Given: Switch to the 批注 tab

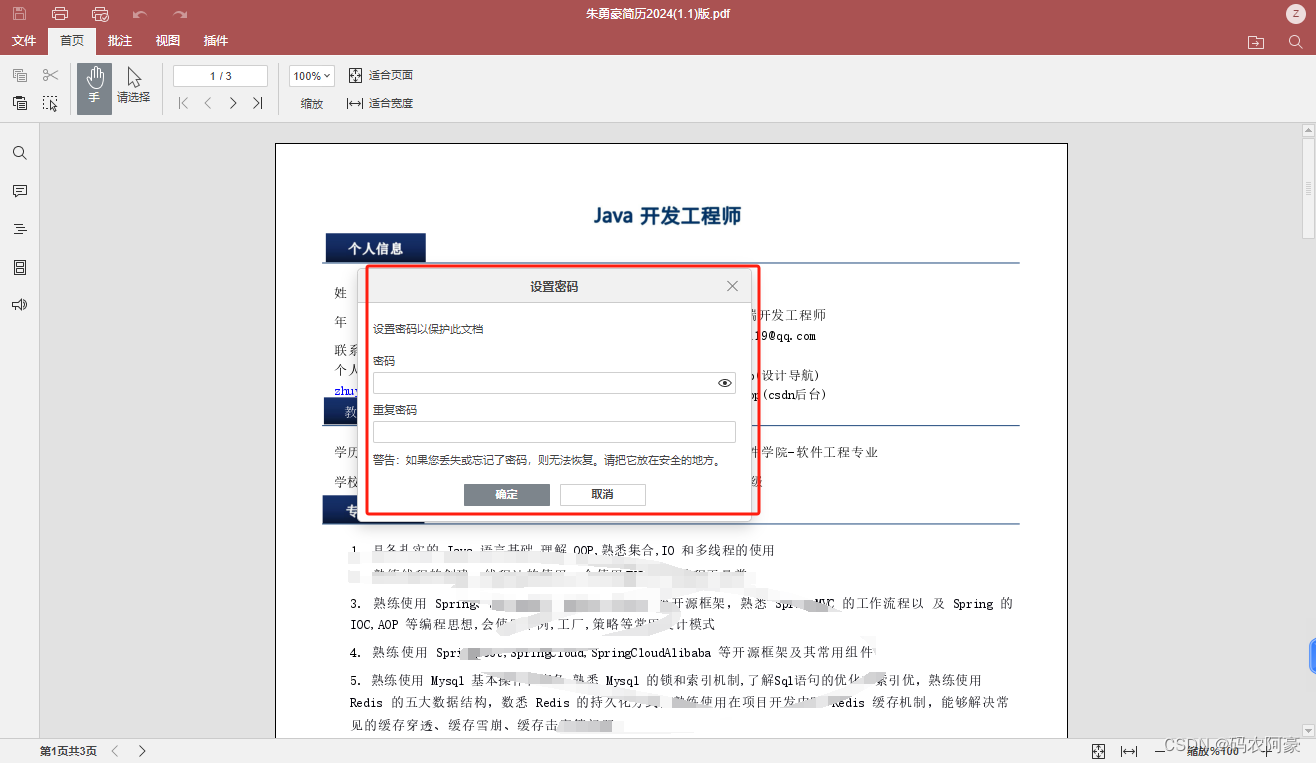Looking at the screenshot, I should (x=120, y=41).
